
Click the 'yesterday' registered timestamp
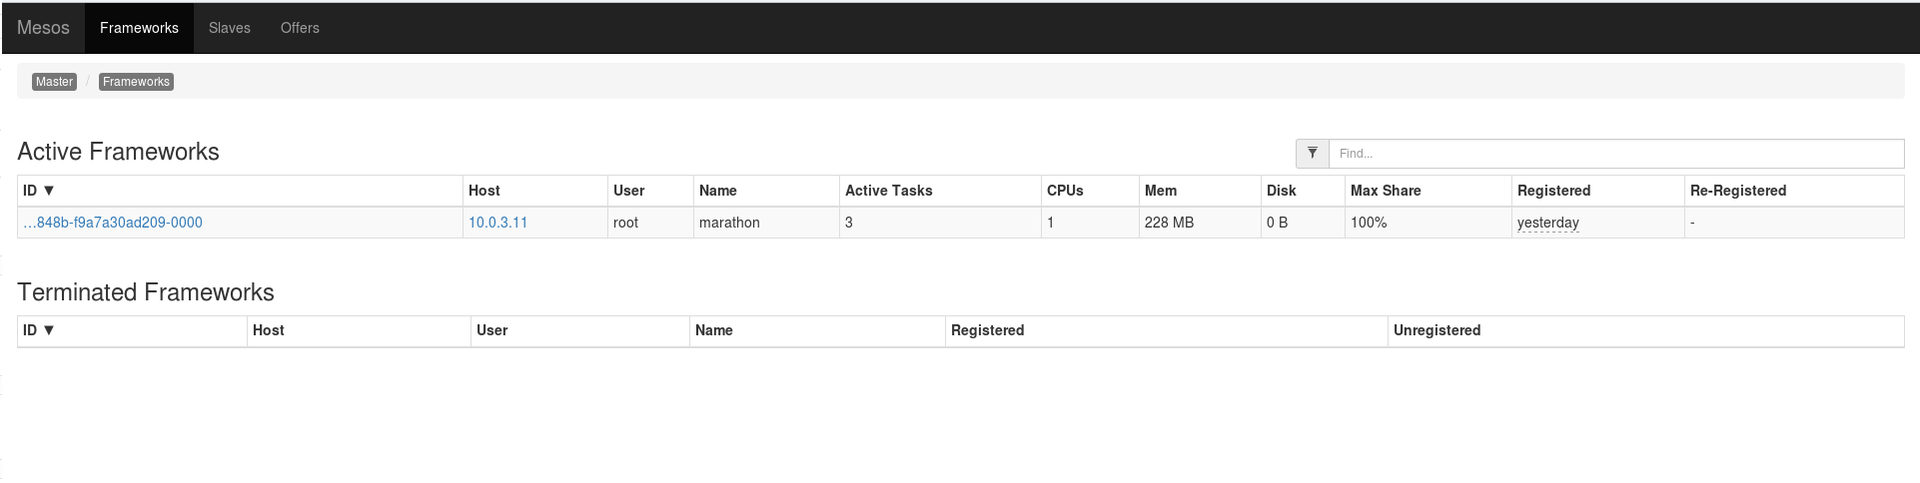tap(1547, 223)
